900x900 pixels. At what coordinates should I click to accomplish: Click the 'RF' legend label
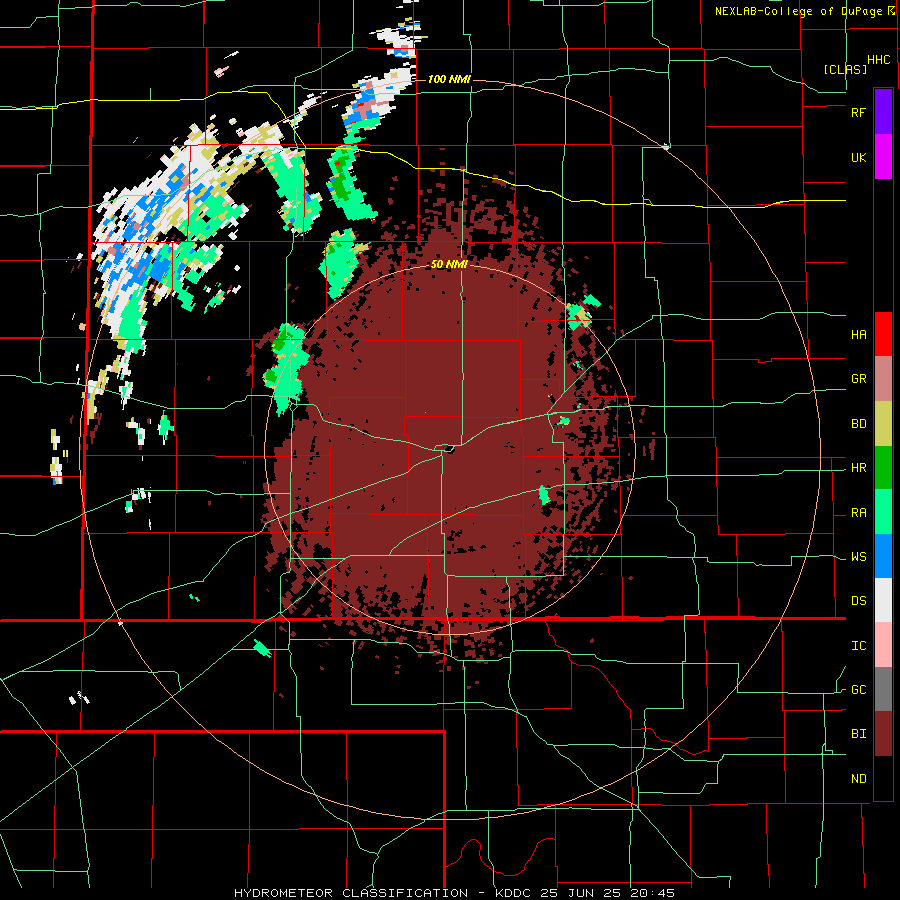coord(858,112)
